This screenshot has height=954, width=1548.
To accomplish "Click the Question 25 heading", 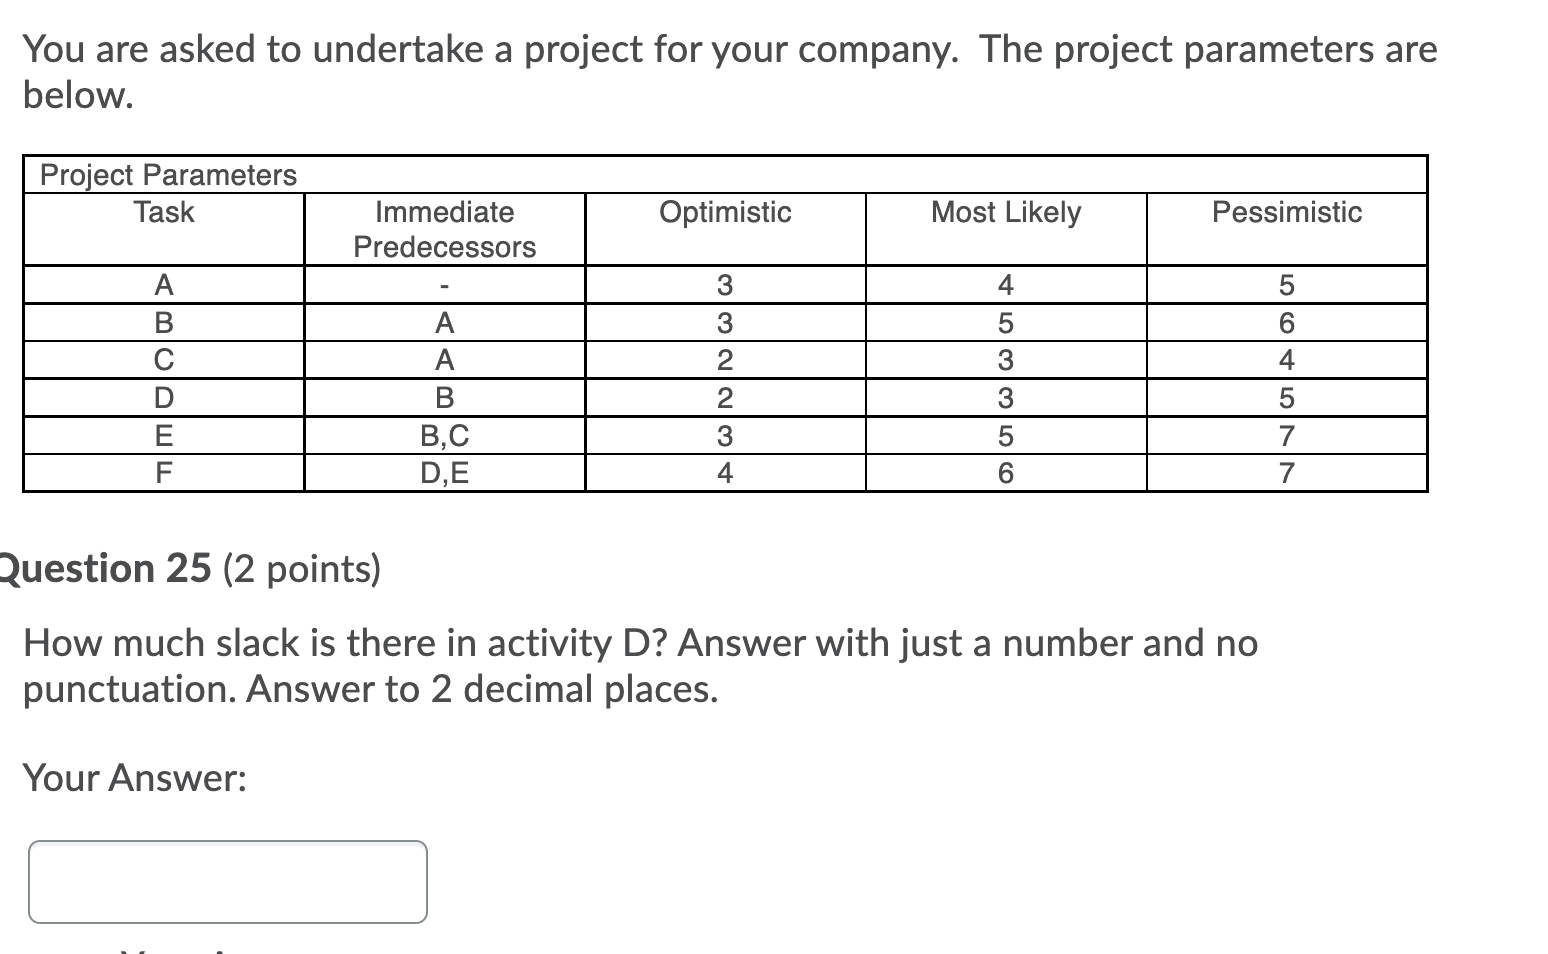I will pos(190,568).
